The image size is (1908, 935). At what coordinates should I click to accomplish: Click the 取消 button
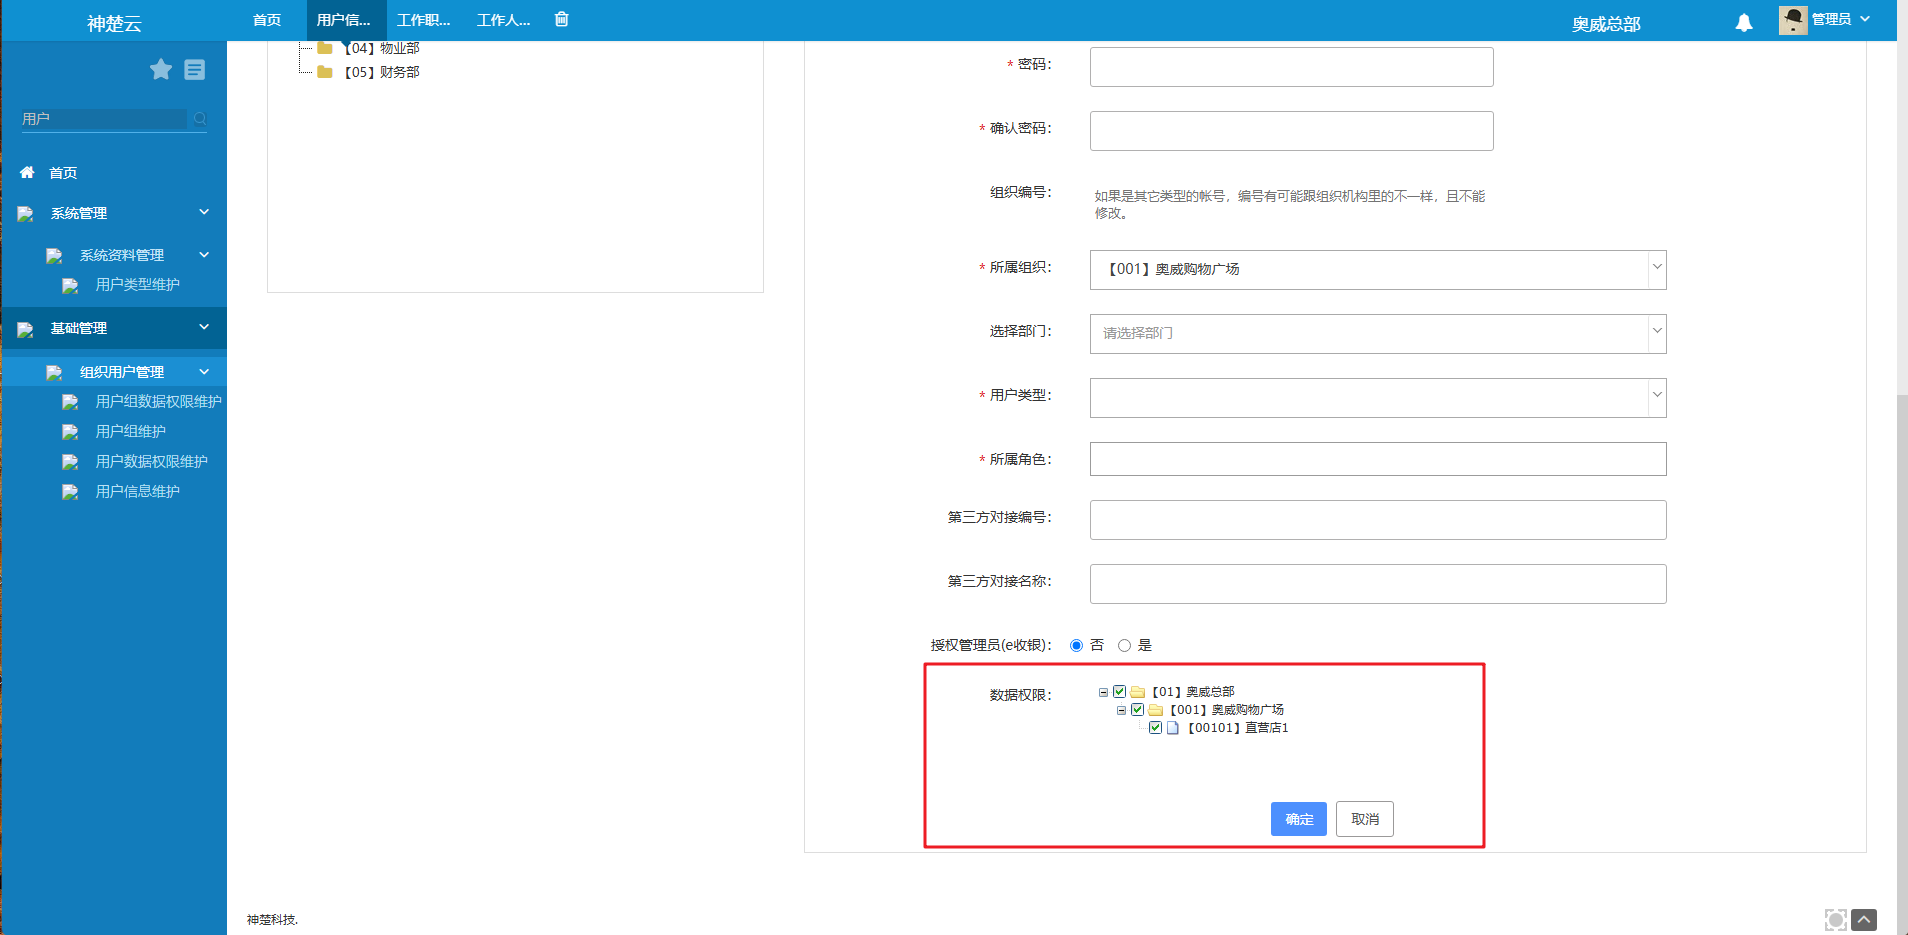pos(1365,819)
